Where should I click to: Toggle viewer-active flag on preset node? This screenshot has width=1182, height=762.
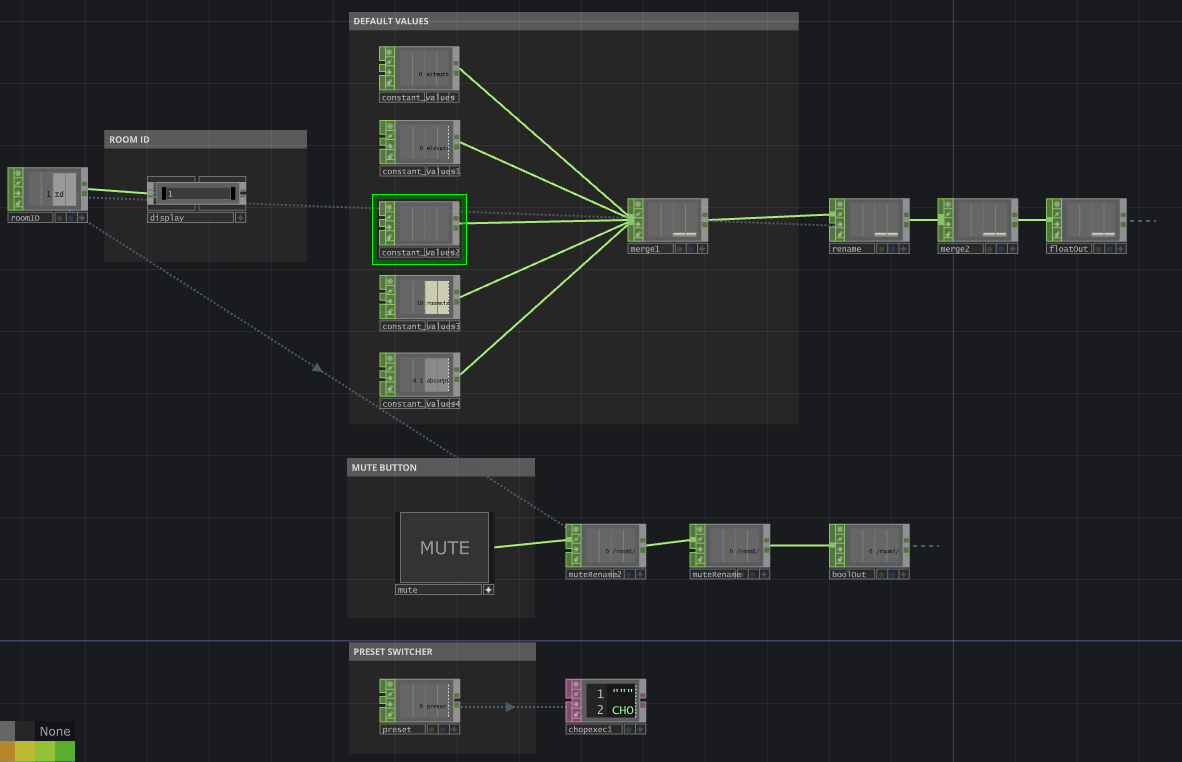(x=390, y=685)
